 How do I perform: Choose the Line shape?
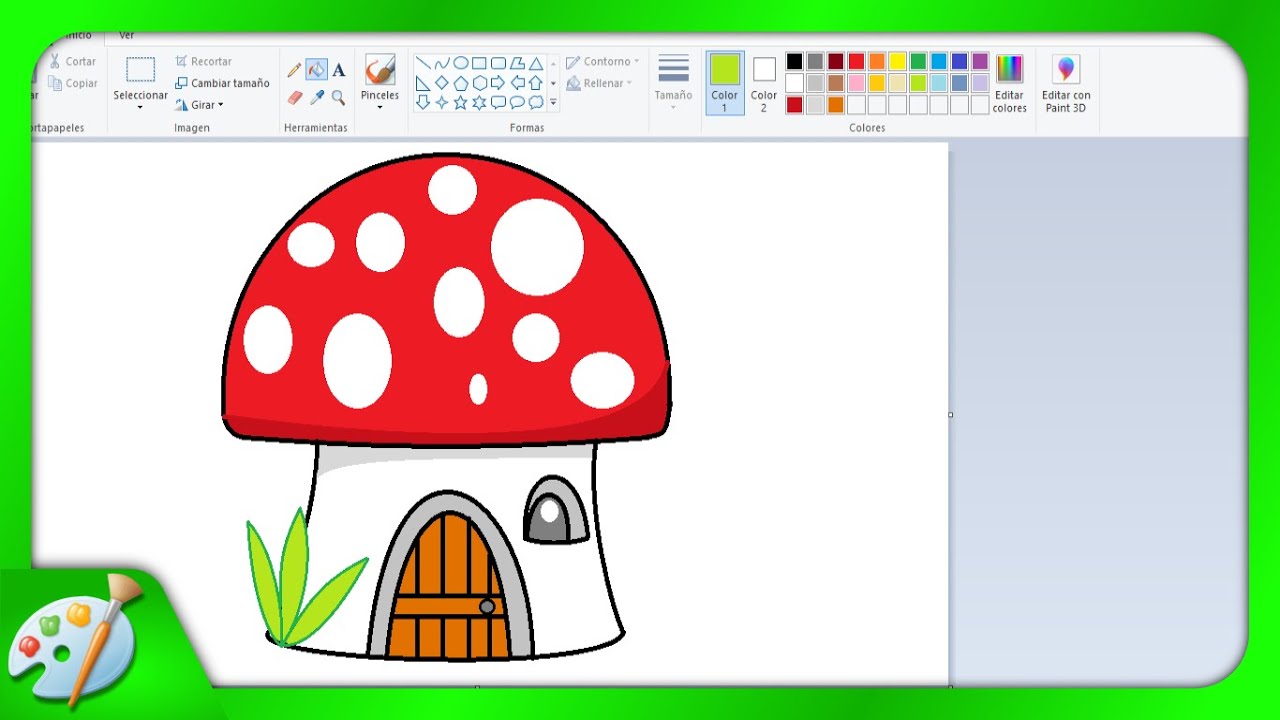point(423,63)
